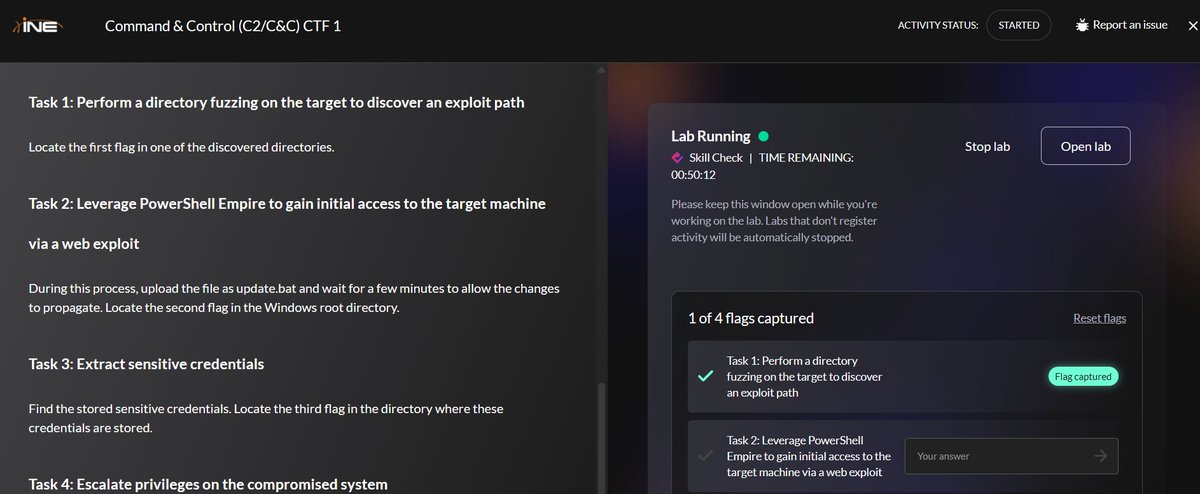Click the green checkmark for Task 1
The image size is (1200, 494).
[705, 377]
